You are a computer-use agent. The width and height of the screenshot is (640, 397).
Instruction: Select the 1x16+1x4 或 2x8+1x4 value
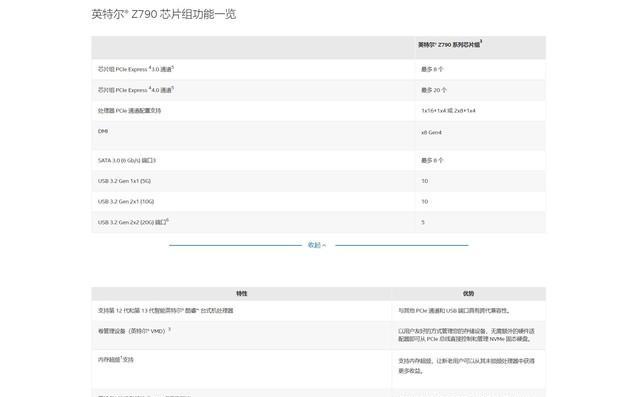tap(448, 111)
